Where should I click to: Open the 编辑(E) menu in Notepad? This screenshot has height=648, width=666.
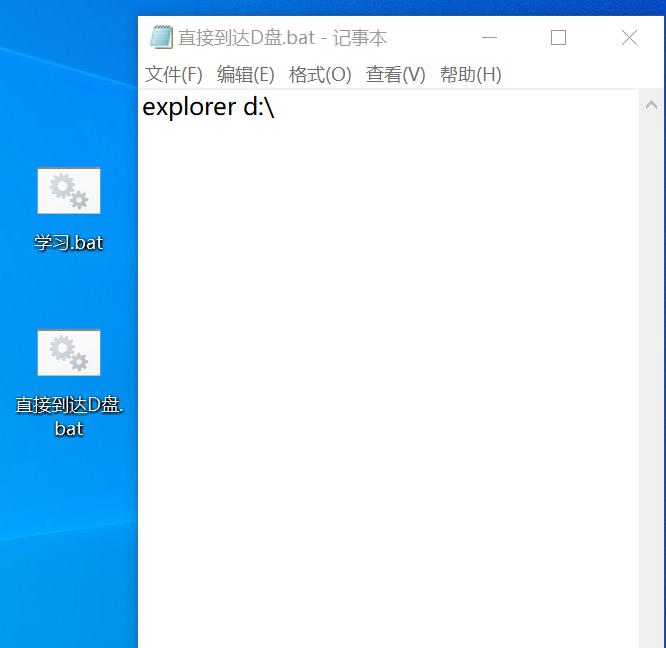click(x=246, y=75)
